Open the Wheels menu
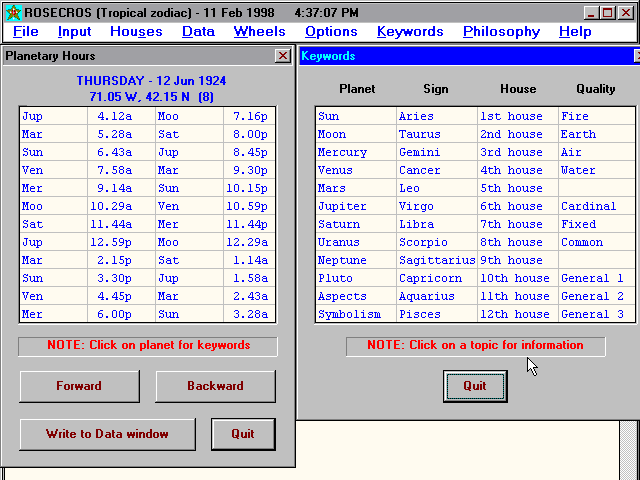 (259, 32)
